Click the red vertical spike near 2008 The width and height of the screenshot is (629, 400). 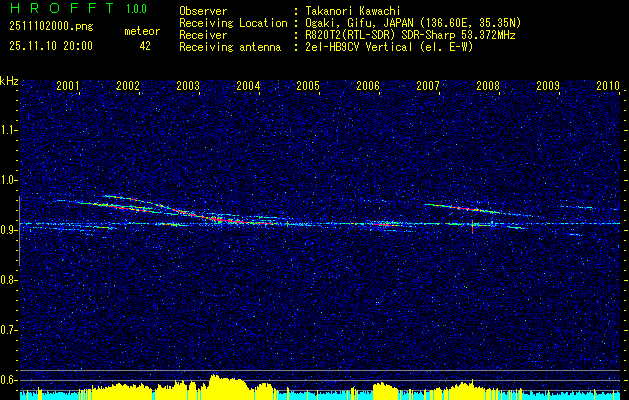pyautogui.click(x=472, y=226)
